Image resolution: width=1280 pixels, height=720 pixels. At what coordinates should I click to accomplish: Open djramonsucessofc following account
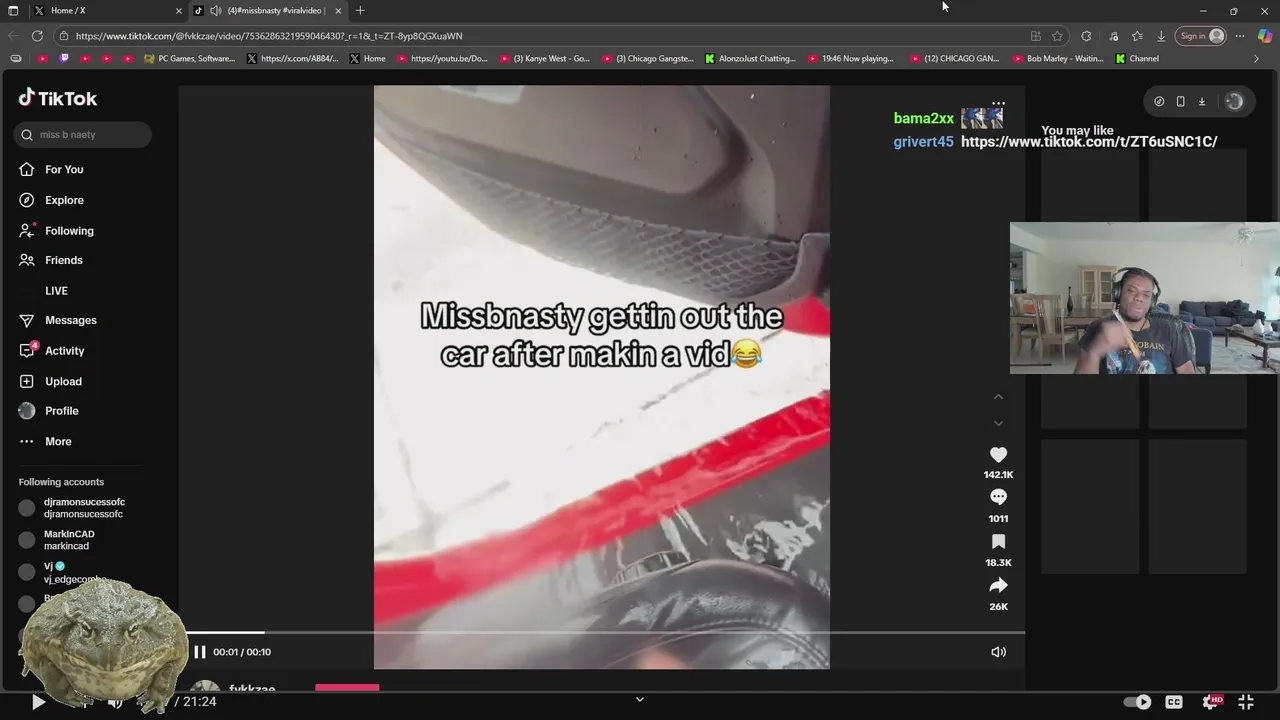[x=72, y=508]
